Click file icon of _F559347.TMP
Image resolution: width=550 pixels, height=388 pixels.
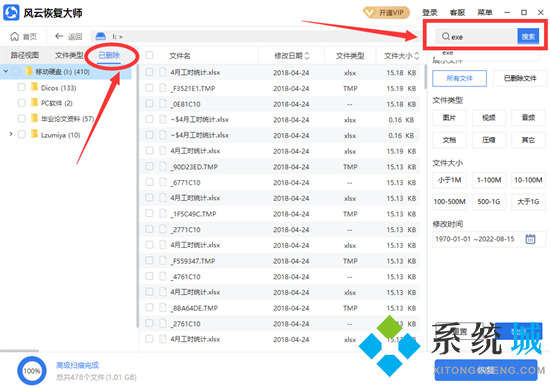pos(162,261)
